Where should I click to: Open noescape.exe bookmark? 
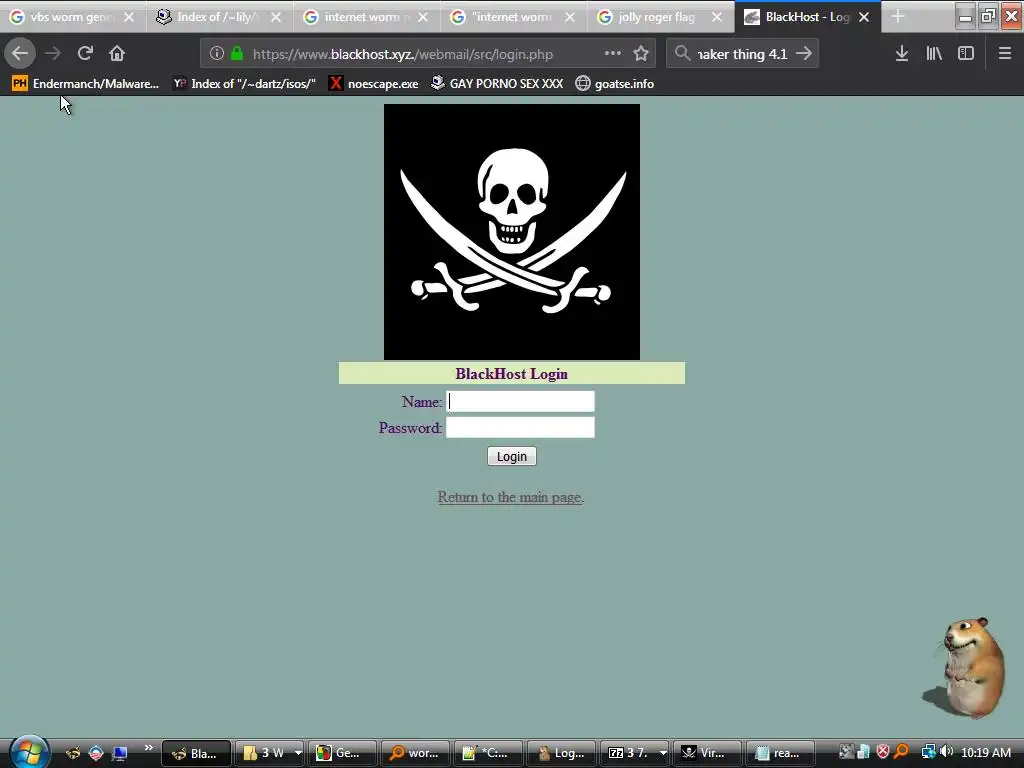click(x=374, y=84)
